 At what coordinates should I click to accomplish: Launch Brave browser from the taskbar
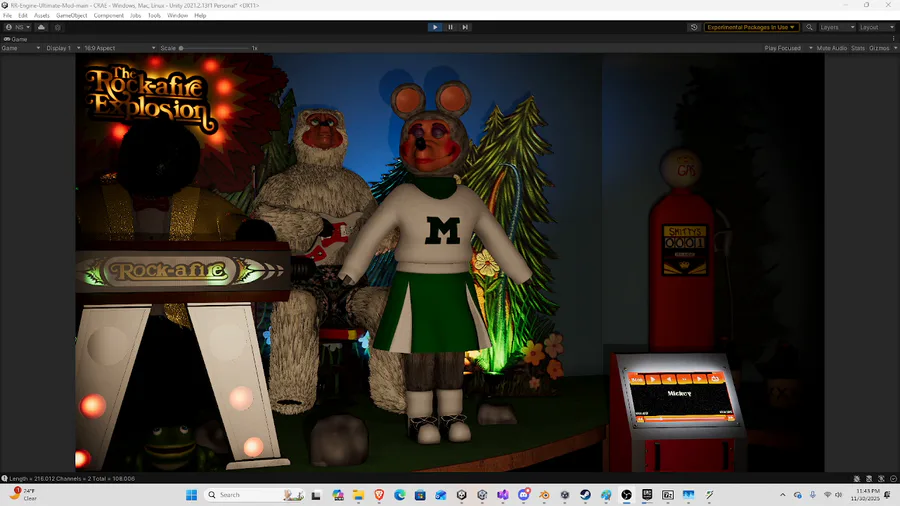(x=379, y=495)
